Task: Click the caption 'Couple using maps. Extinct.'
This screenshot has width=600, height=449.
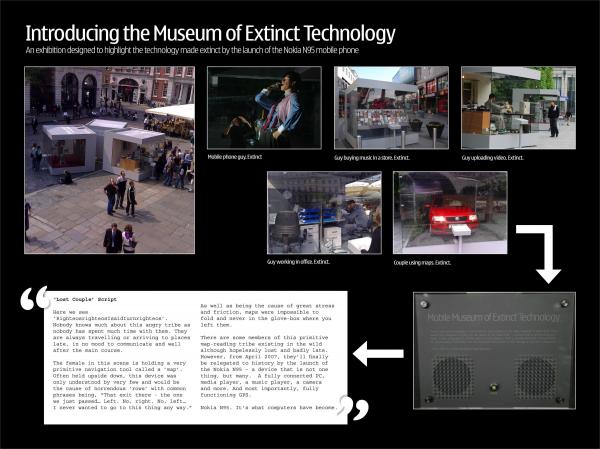Action: (x=422, y=263)
